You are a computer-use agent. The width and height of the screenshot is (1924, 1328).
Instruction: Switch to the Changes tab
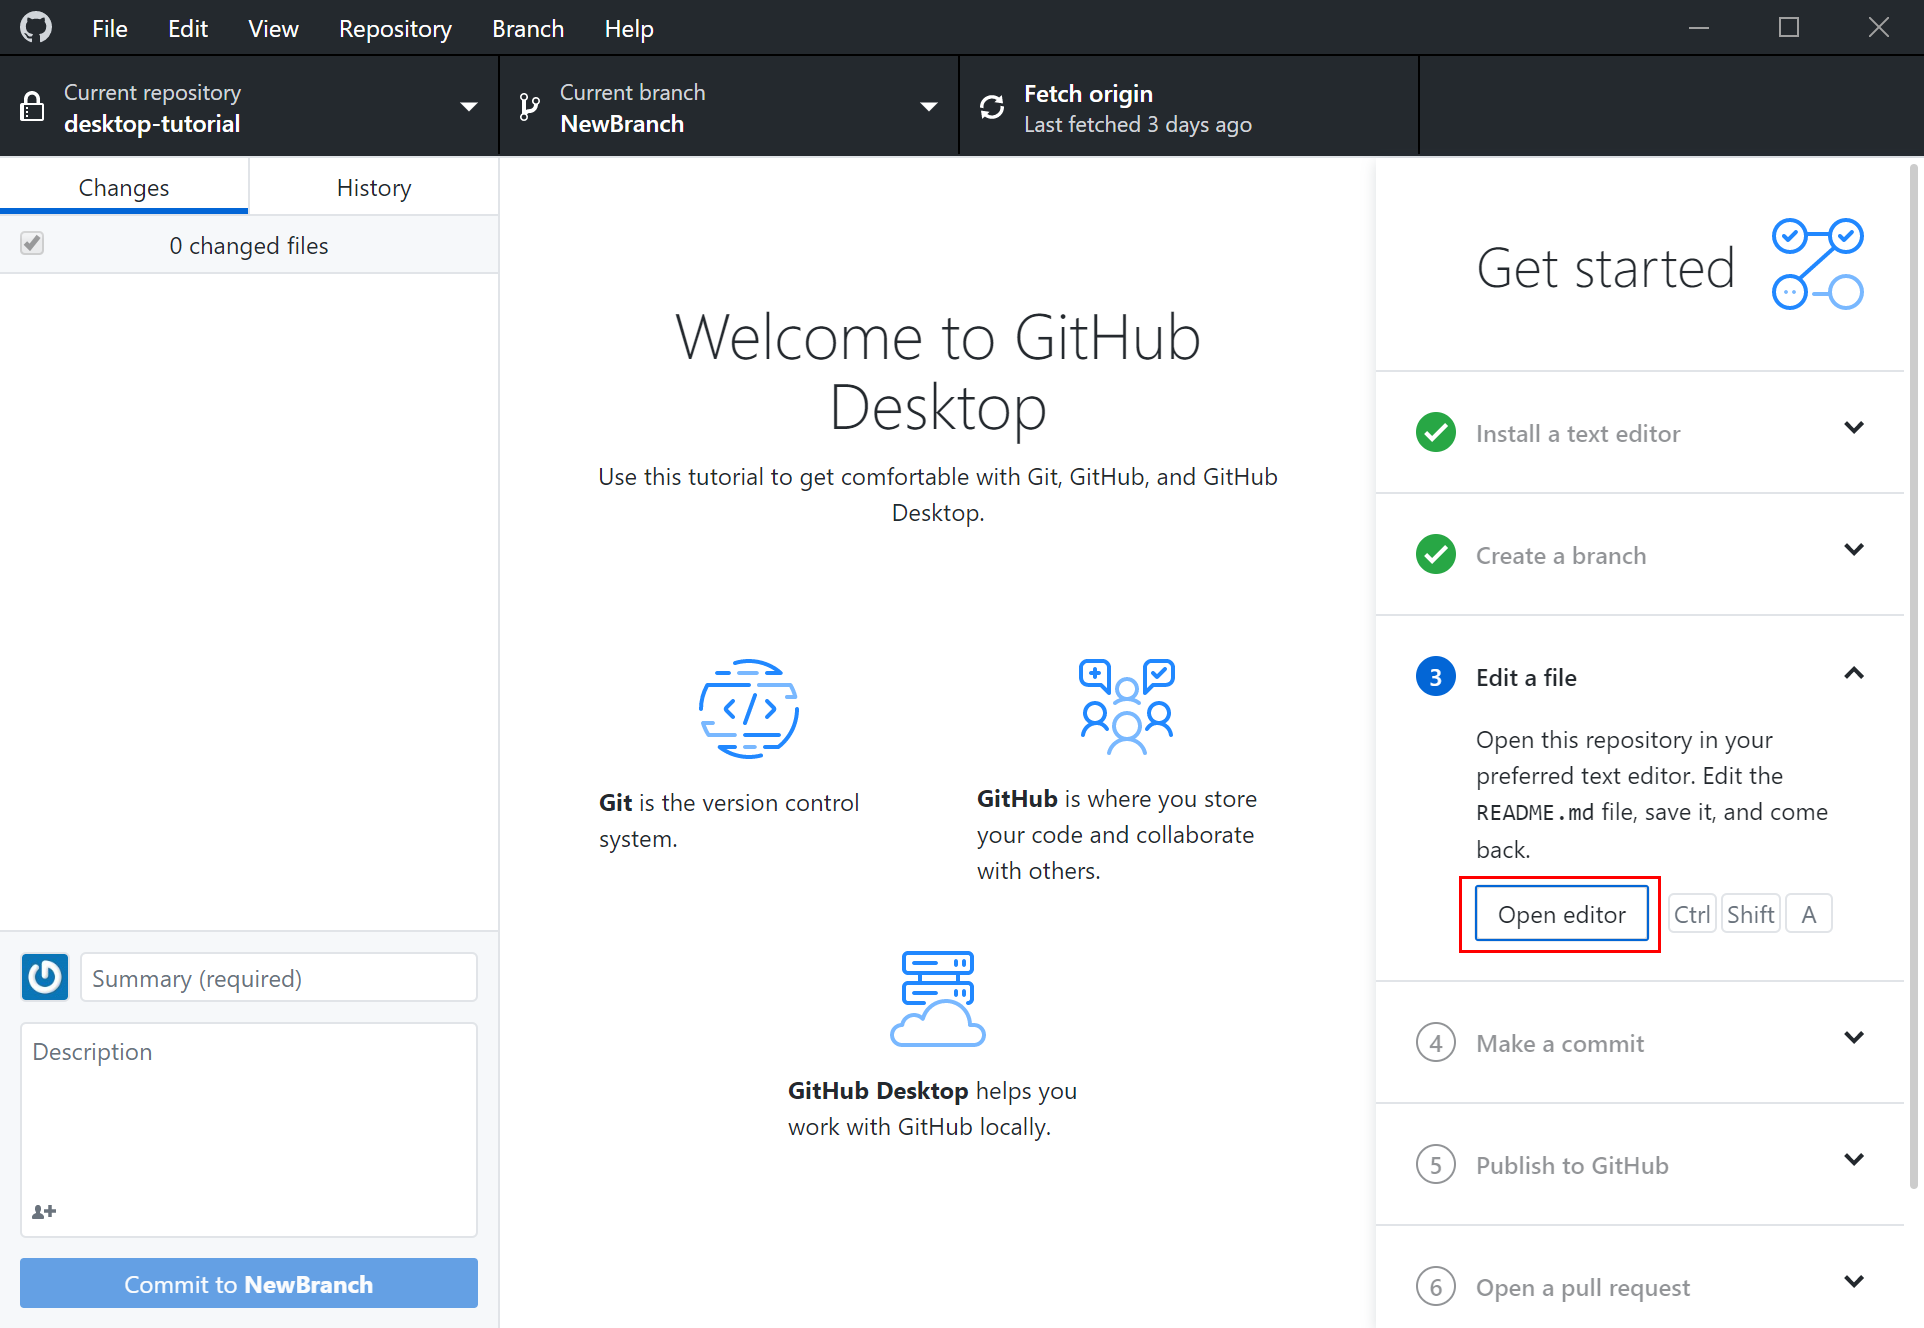[x=124, y=188]
